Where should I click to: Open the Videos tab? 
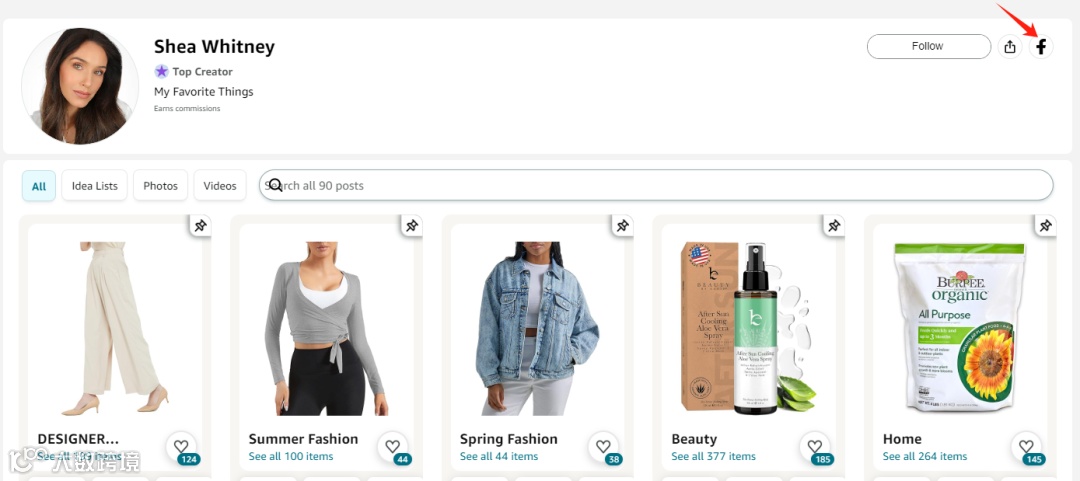(x=220, y=186)
